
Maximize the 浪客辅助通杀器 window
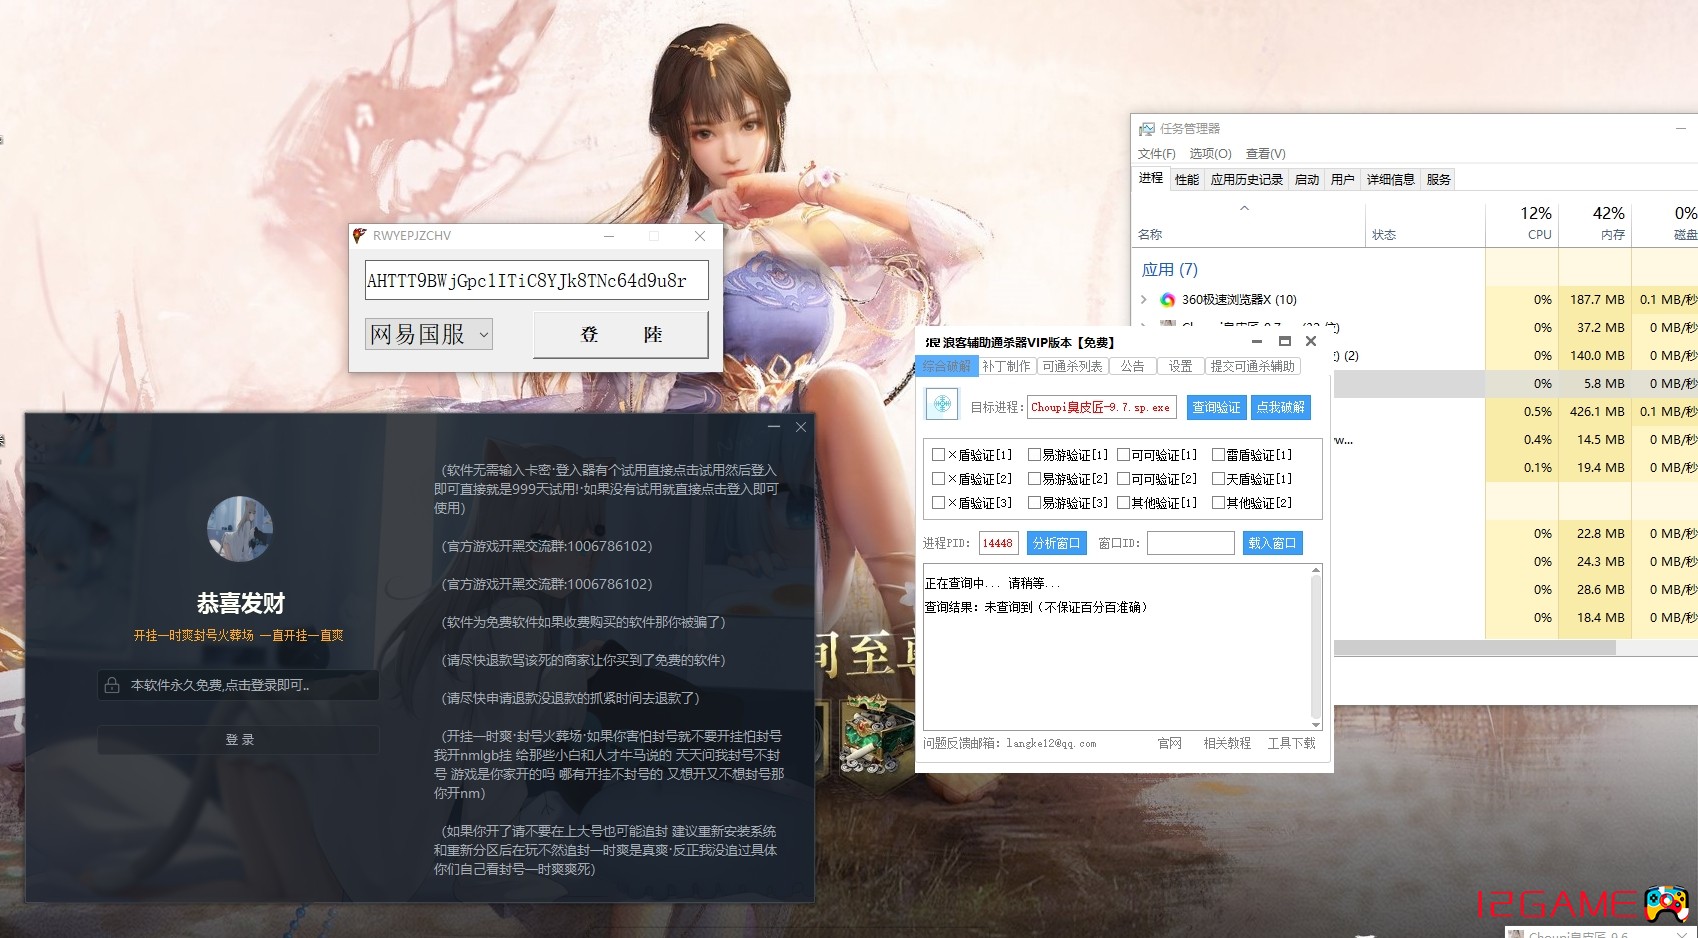pyautogui.click(x=1285, y=341)
